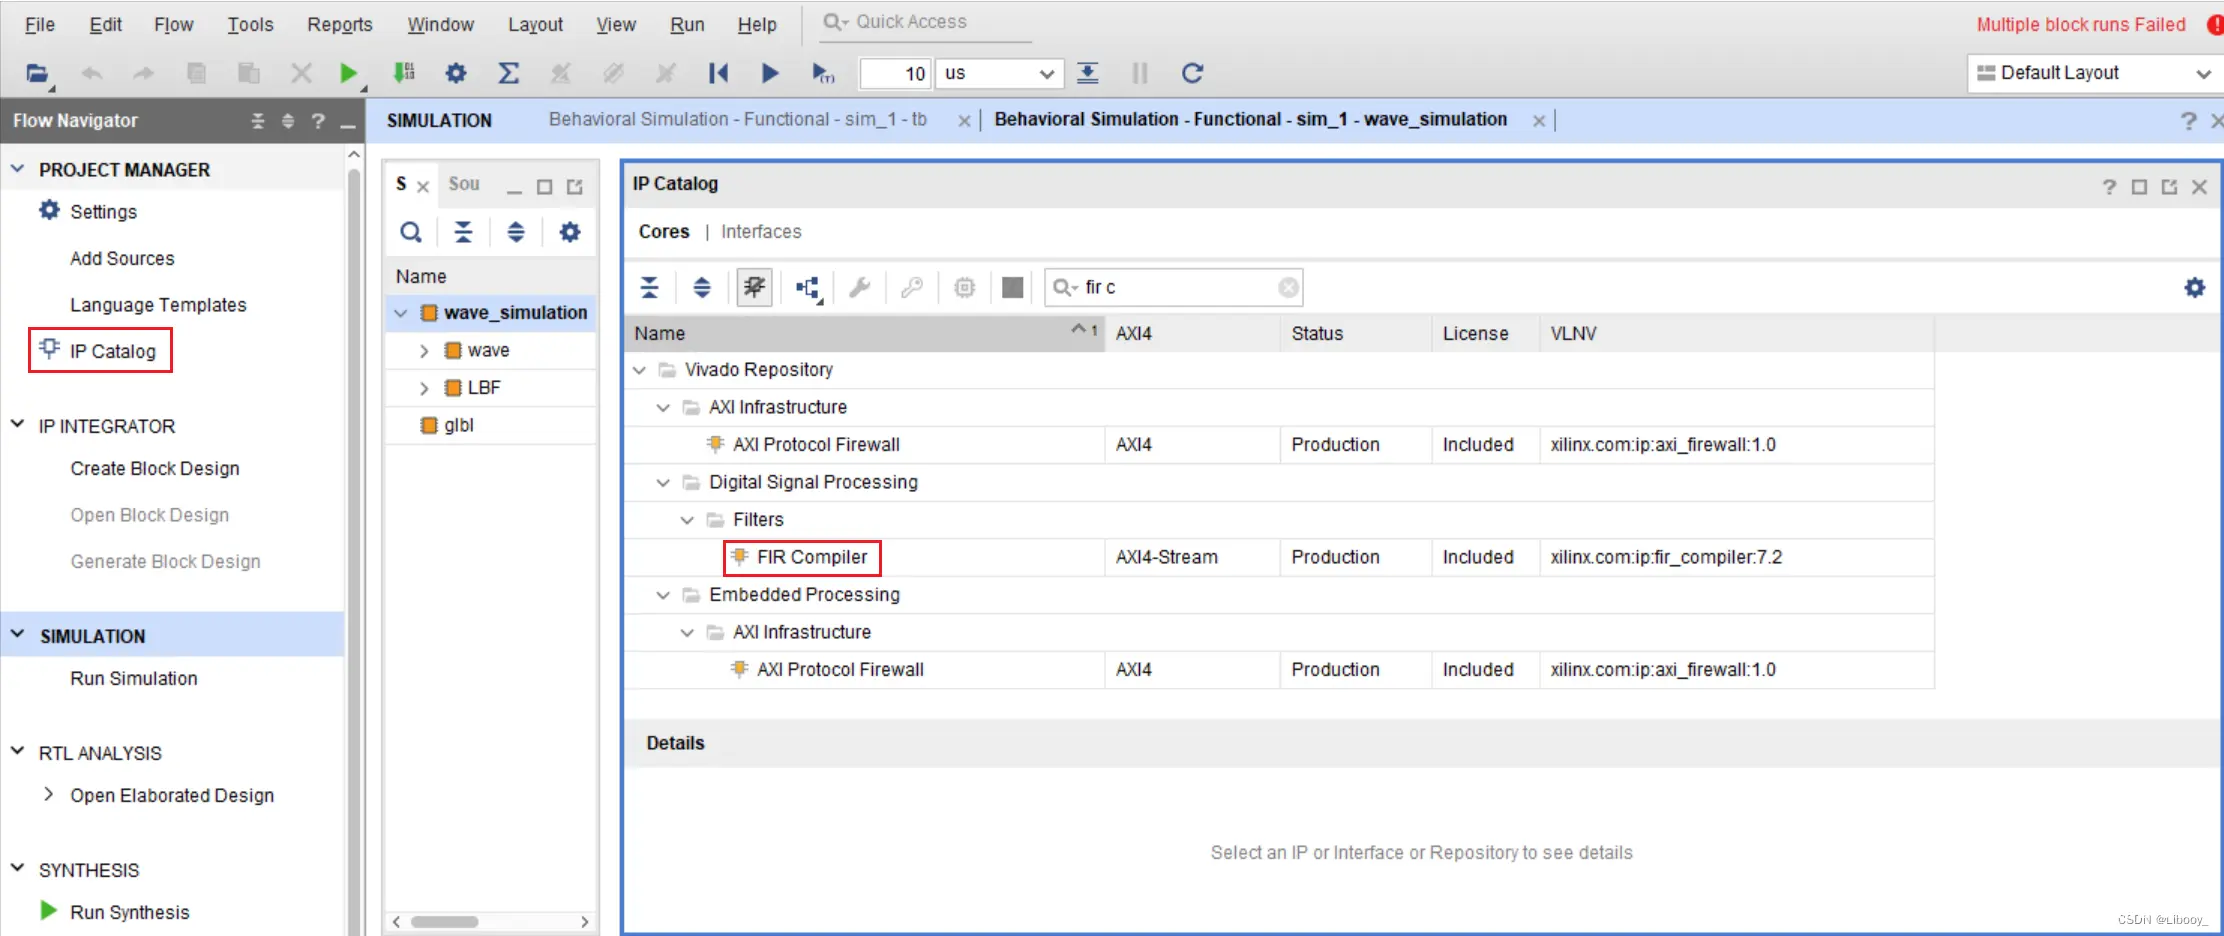Expand all in Scope panel

pyautogui.click(x=515, y=232)
